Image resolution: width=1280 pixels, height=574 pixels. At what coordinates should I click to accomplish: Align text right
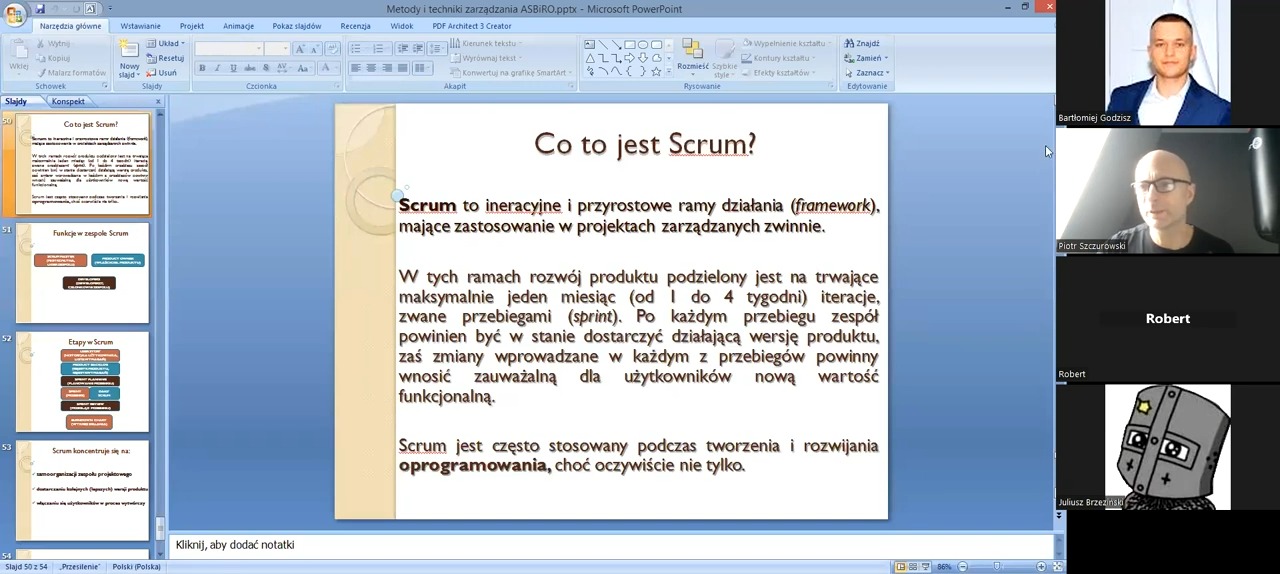click(x=387, y=68)
